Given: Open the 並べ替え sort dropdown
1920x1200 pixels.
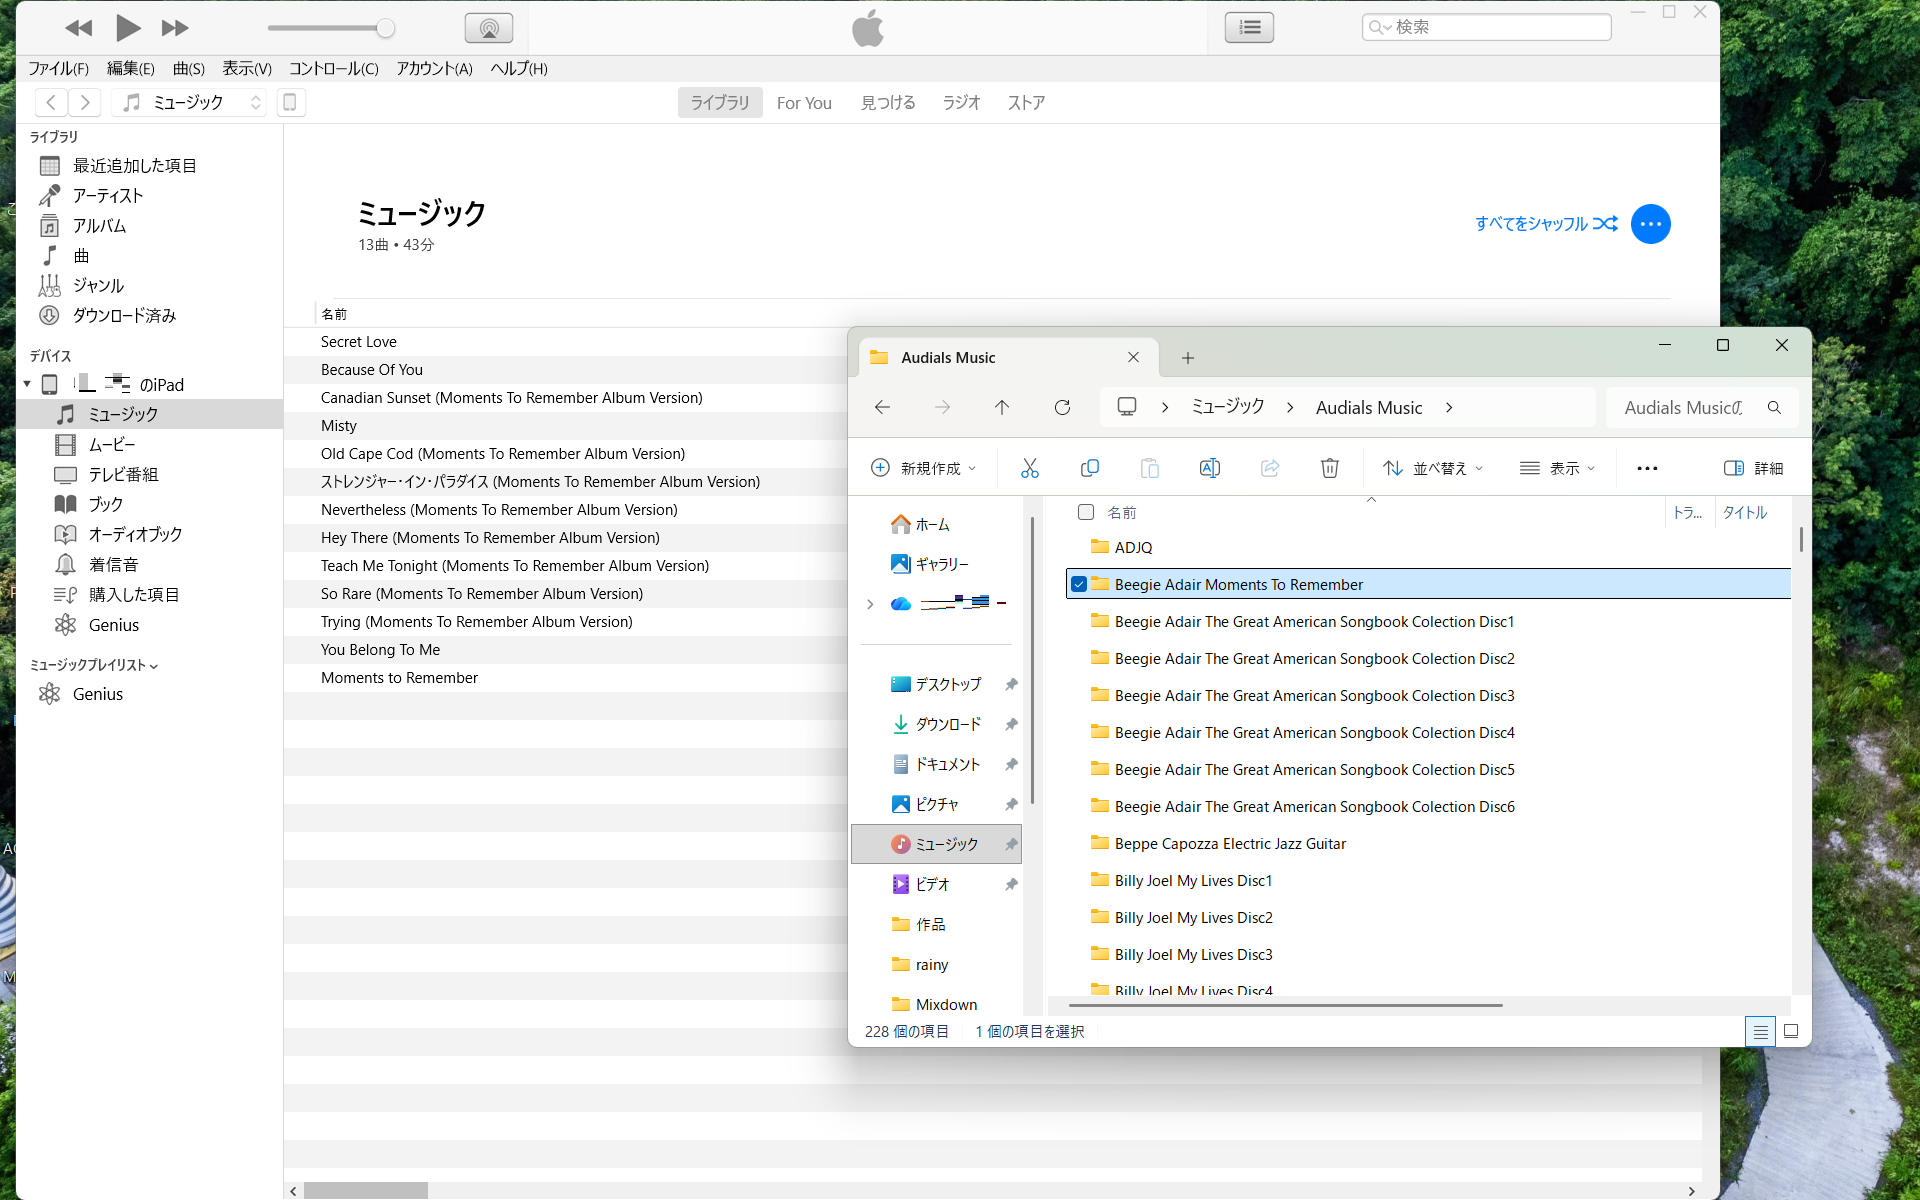Looking at the screenshot, I should coord(1433,468).
